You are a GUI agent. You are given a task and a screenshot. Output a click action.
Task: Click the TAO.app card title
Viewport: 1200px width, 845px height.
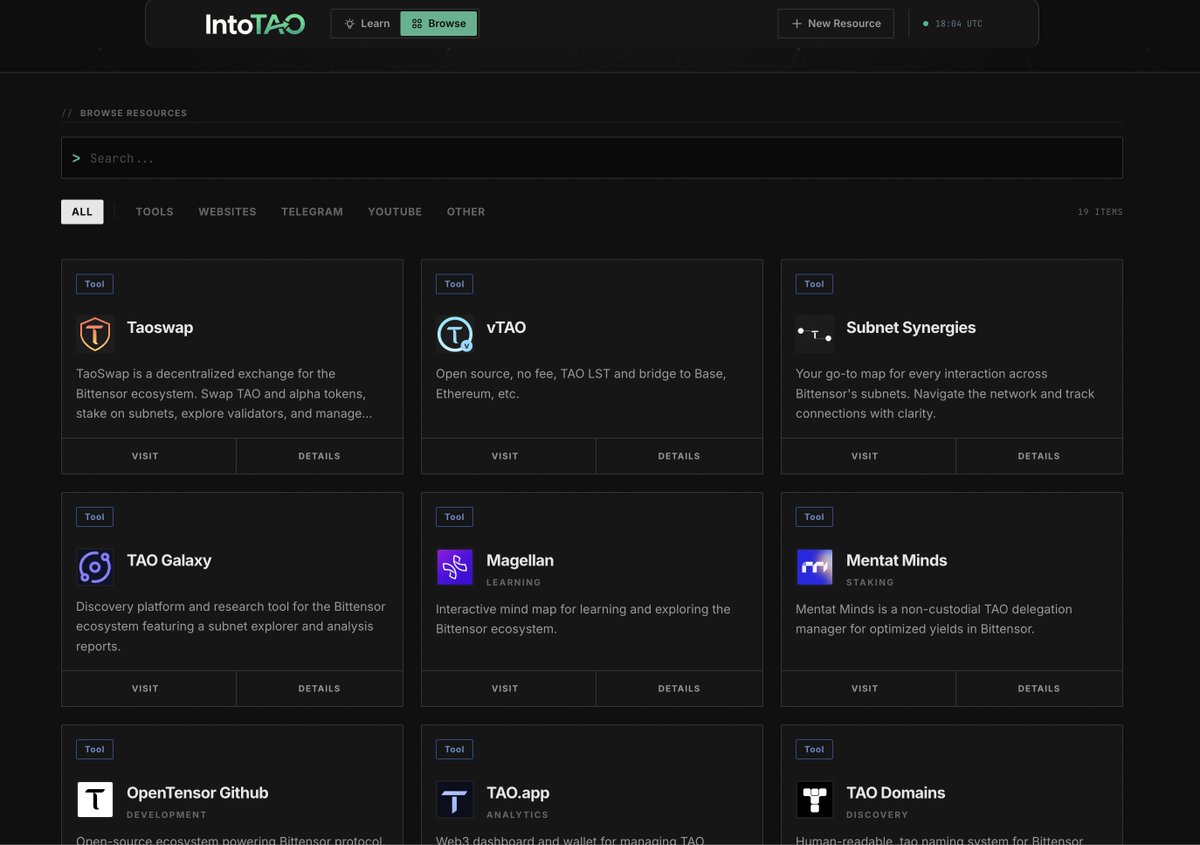pyautogui.click(x=518, y=793)
